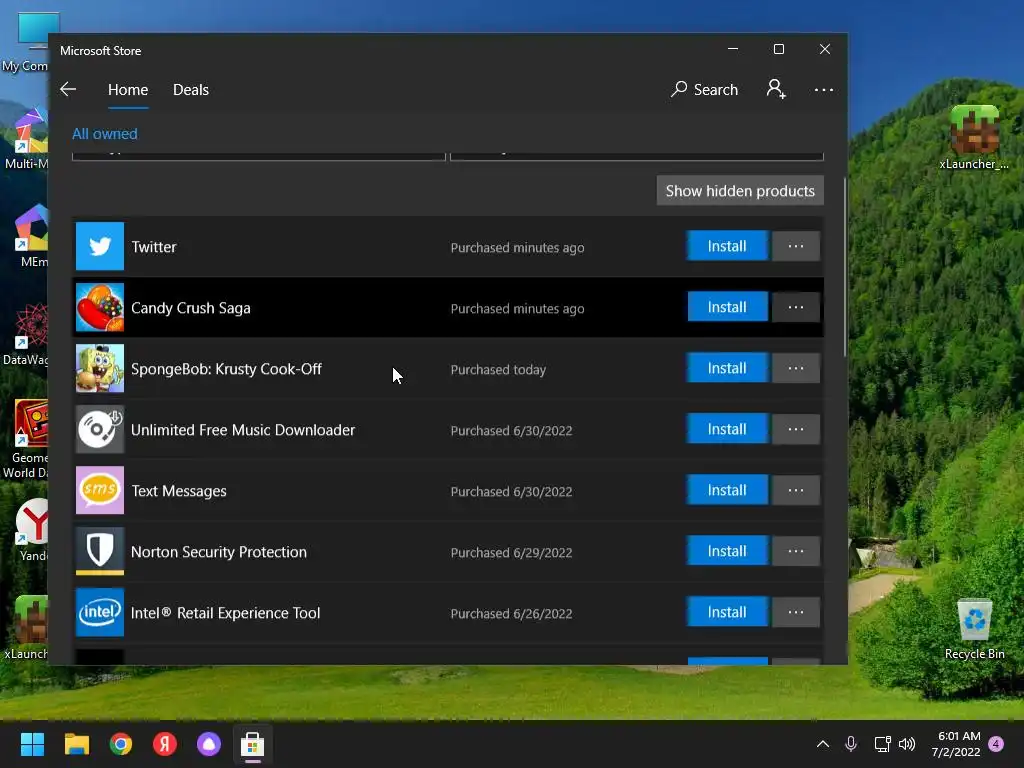Select the Yandex Browser desktop shortcut

point(31,530)
